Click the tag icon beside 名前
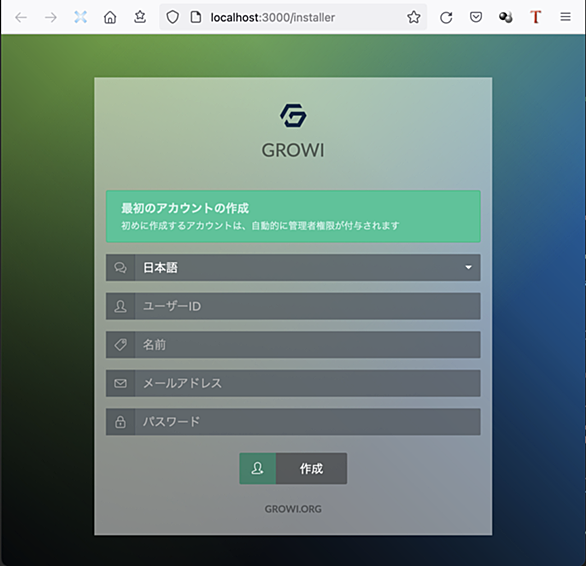The image size is (586, 566). pos(120,345)
